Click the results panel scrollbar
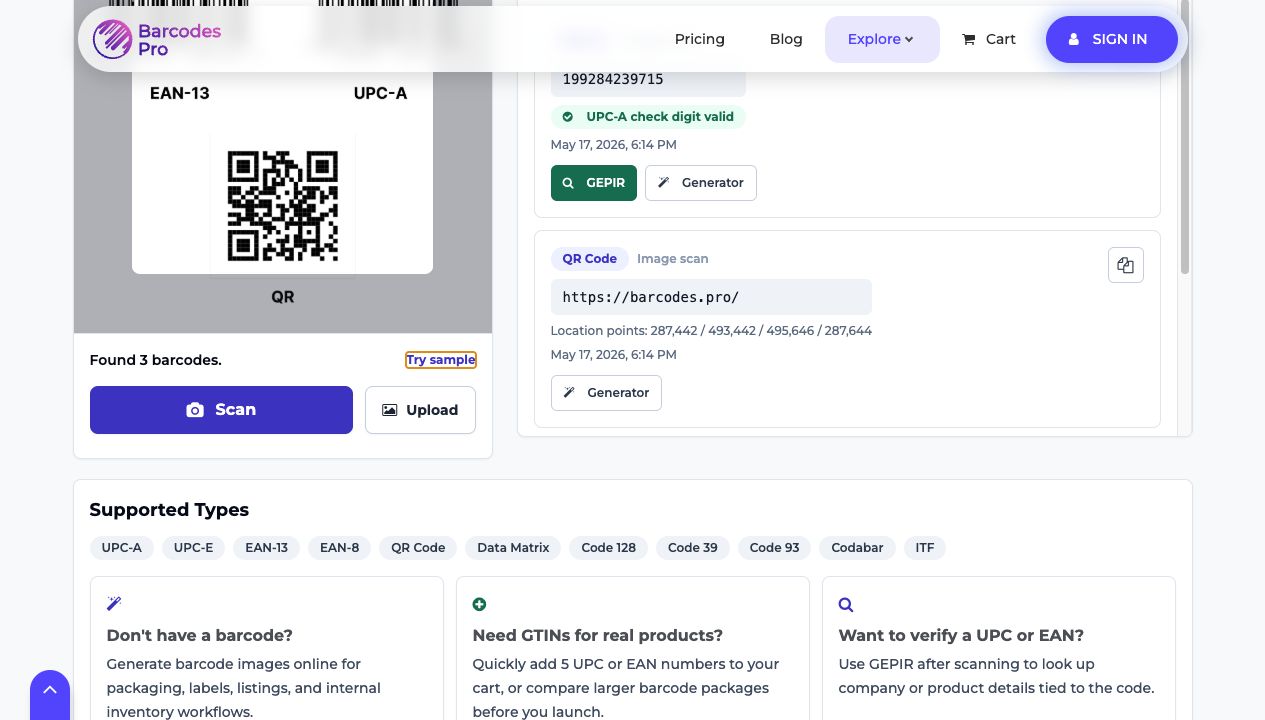The image size is (1265, 720). pos(1185,137)
